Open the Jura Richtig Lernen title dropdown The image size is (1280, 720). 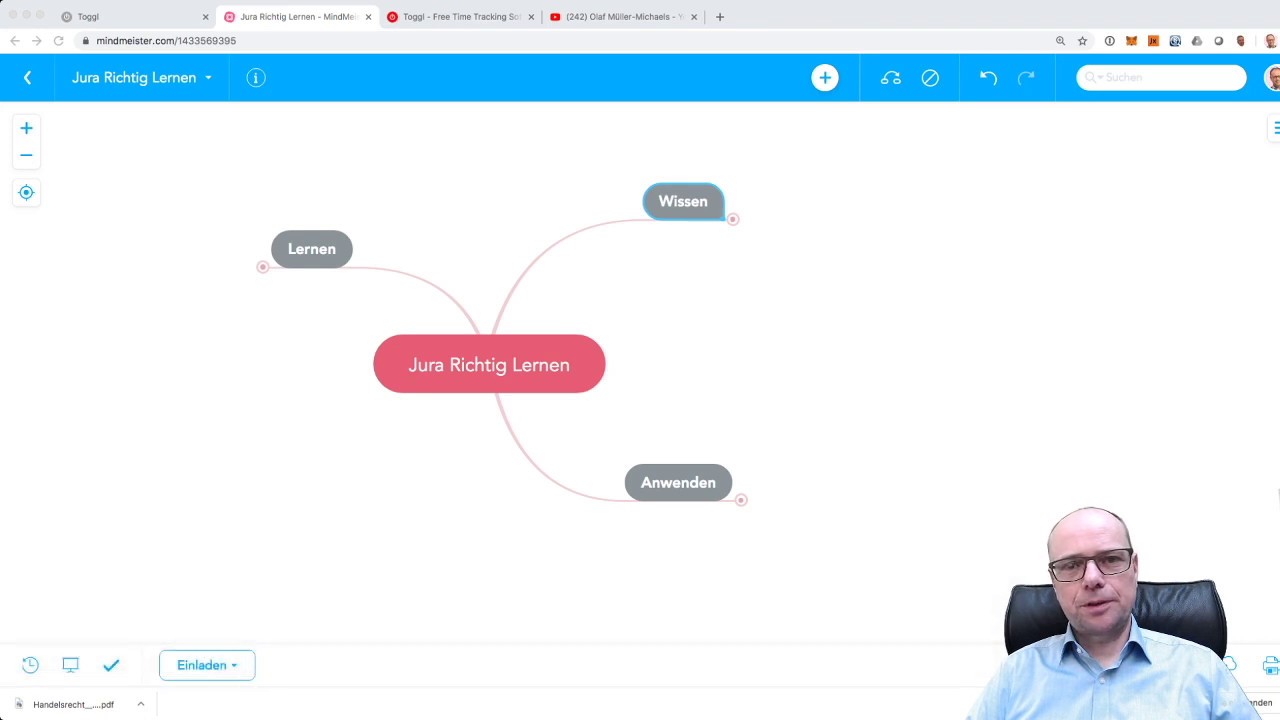(142, 77)
